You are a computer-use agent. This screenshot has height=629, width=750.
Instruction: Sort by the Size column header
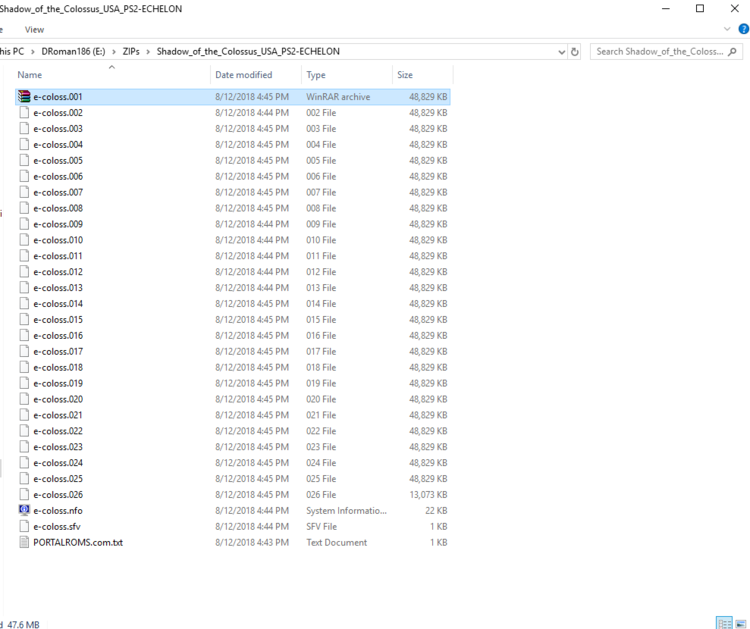(405, 75)
